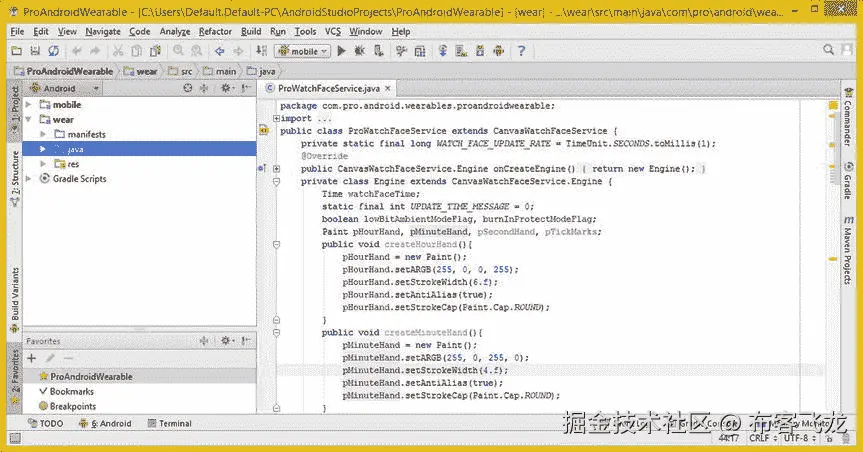Click the Copy icon in toolbar
The width and height of the screenshot is (863, 452).
pyautogui.click(x=136, y=51)
